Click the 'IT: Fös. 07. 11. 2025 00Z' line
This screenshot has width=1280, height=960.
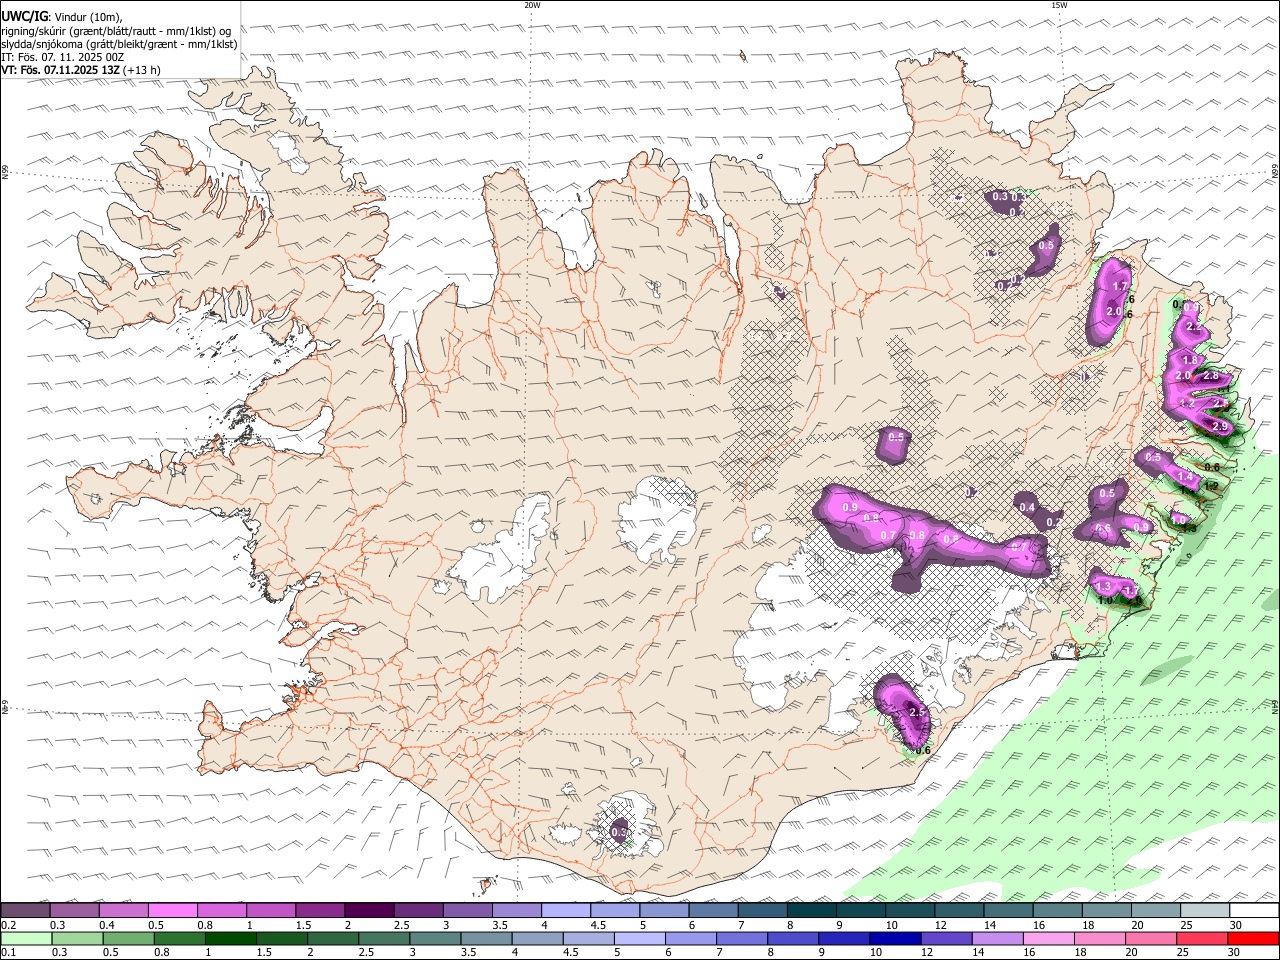(x=62, y=57)
